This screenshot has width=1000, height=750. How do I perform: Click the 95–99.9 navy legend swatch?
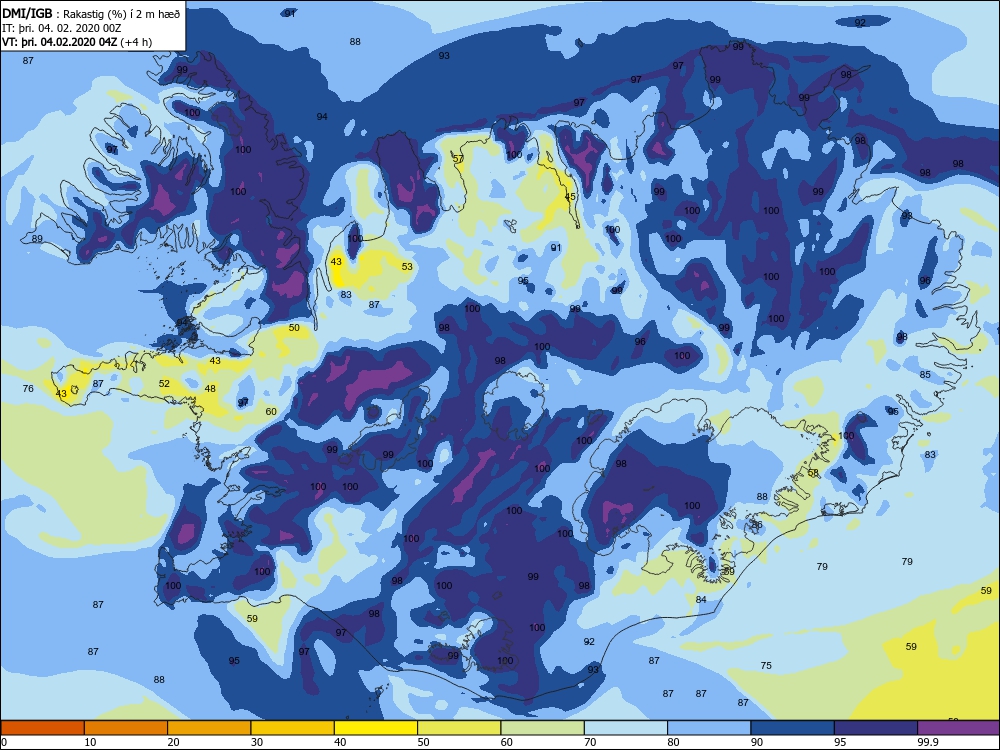876,728
